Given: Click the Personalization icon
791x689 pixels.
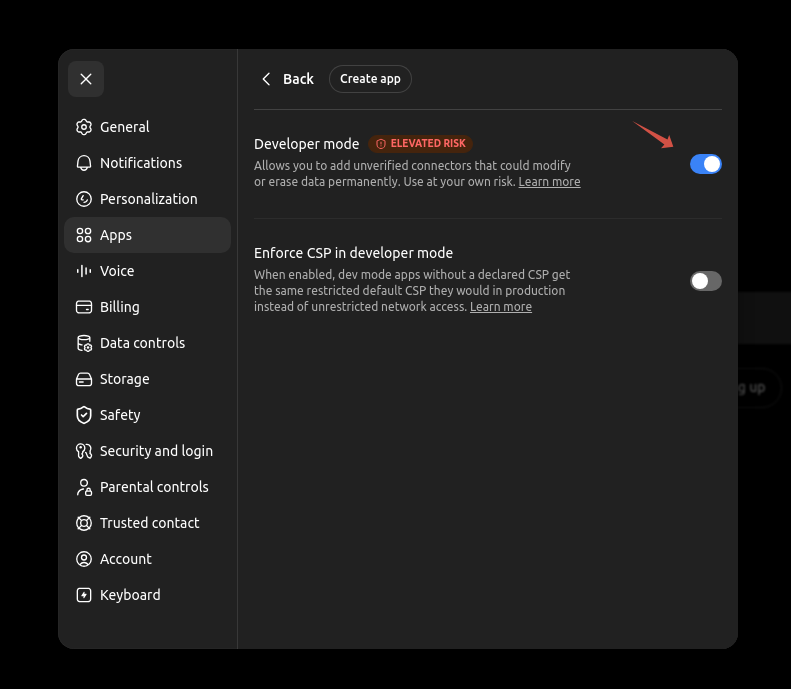Looking at the screenshot, I should click(x=84, y=199).
